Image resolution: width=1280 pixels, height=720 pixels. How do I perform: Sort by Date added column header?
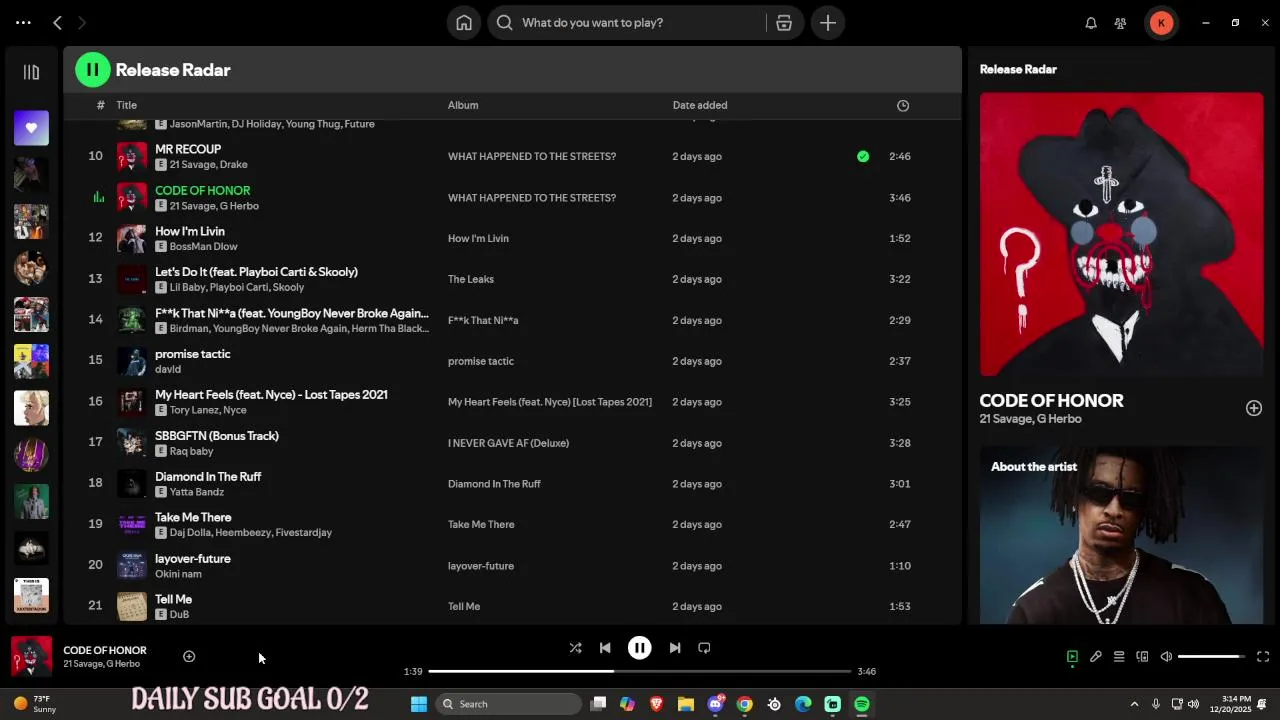[700, 105]
